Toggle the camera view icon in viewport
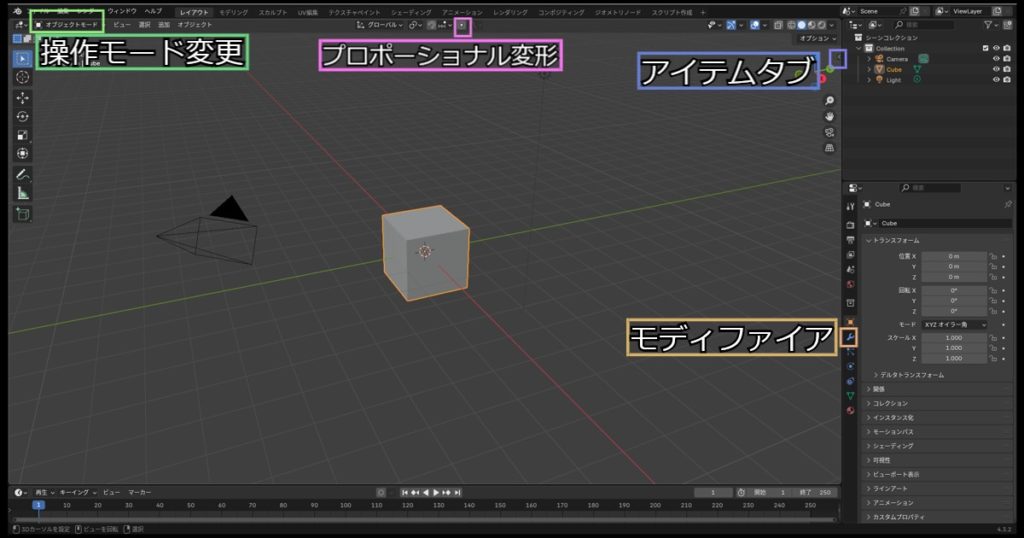 click(x=829, y=132)
